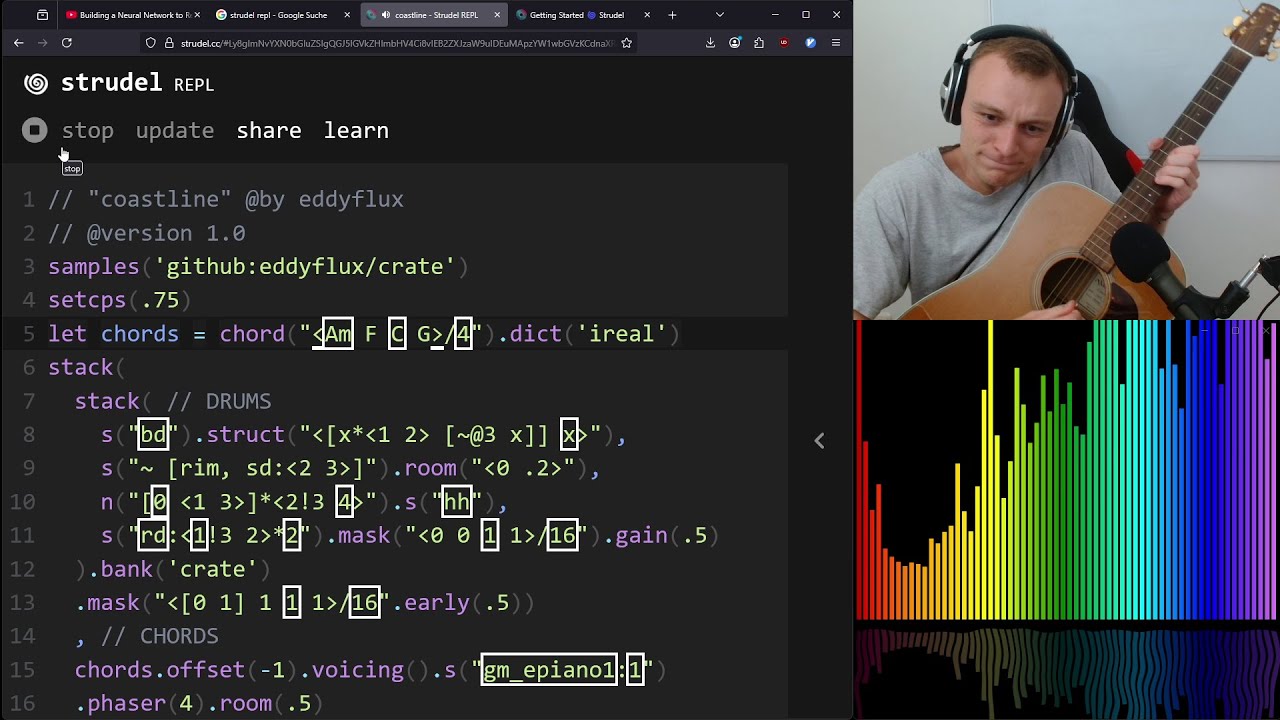1280x720 pixels.
Task: Click the // DRUMS comment
Action: [219, 401]
